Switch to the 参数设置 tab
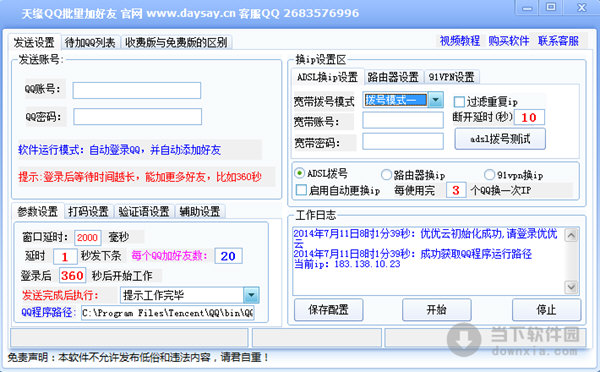Screen dimensions: 600x372 38,211
